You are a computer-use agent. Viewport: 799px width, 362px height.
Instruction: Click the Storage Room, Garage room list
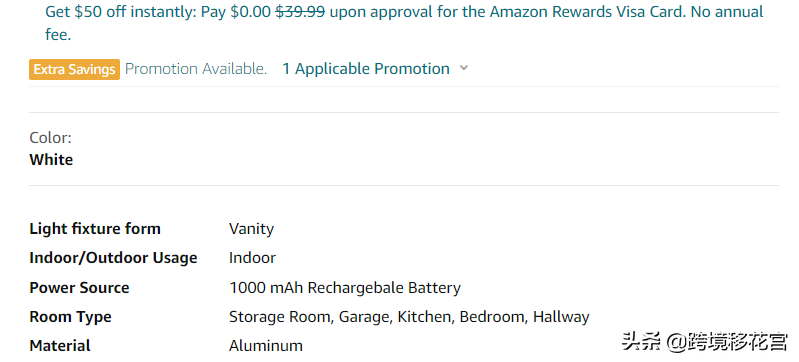(409, 317)
